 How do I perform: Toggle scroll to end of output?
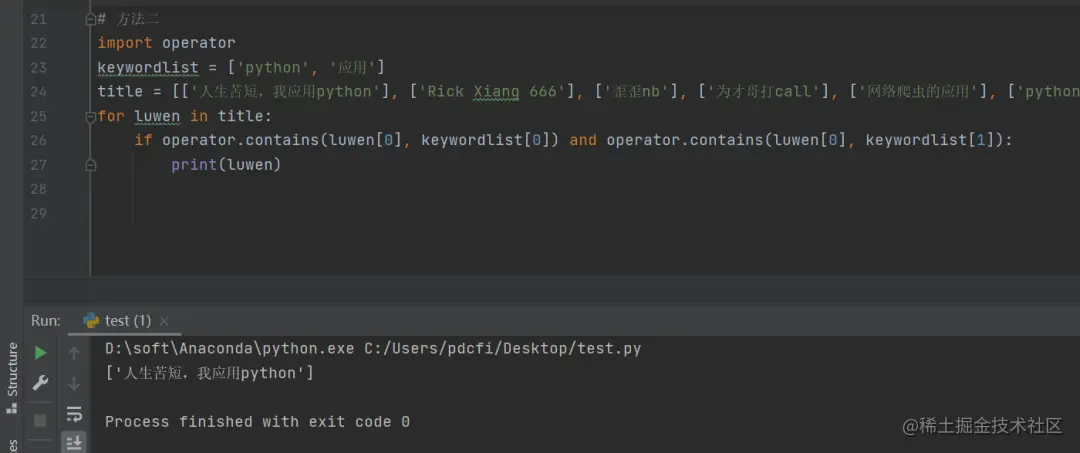coord(74,442)
